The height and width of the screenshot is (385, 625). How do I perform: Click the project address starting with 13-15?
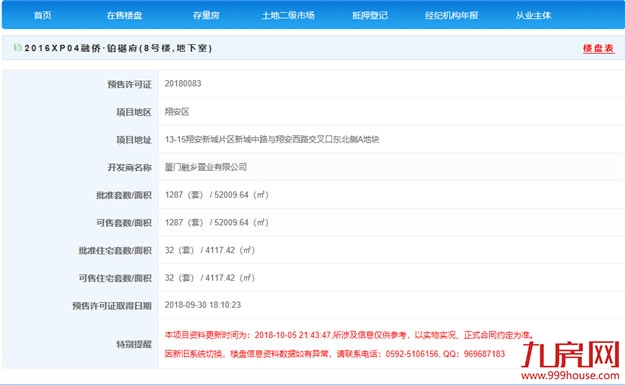coord(272,139)
